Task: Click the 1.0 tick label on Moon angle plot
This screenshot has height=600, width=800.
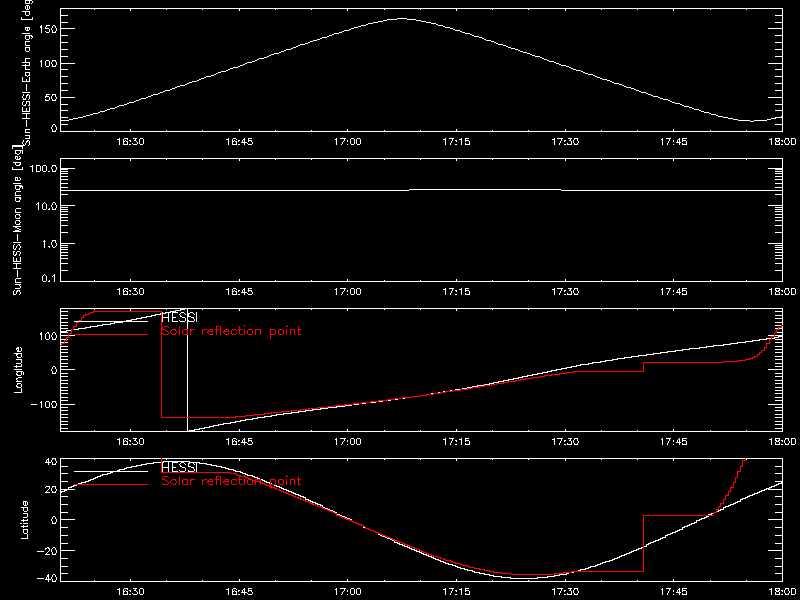Action: (49, 244)
